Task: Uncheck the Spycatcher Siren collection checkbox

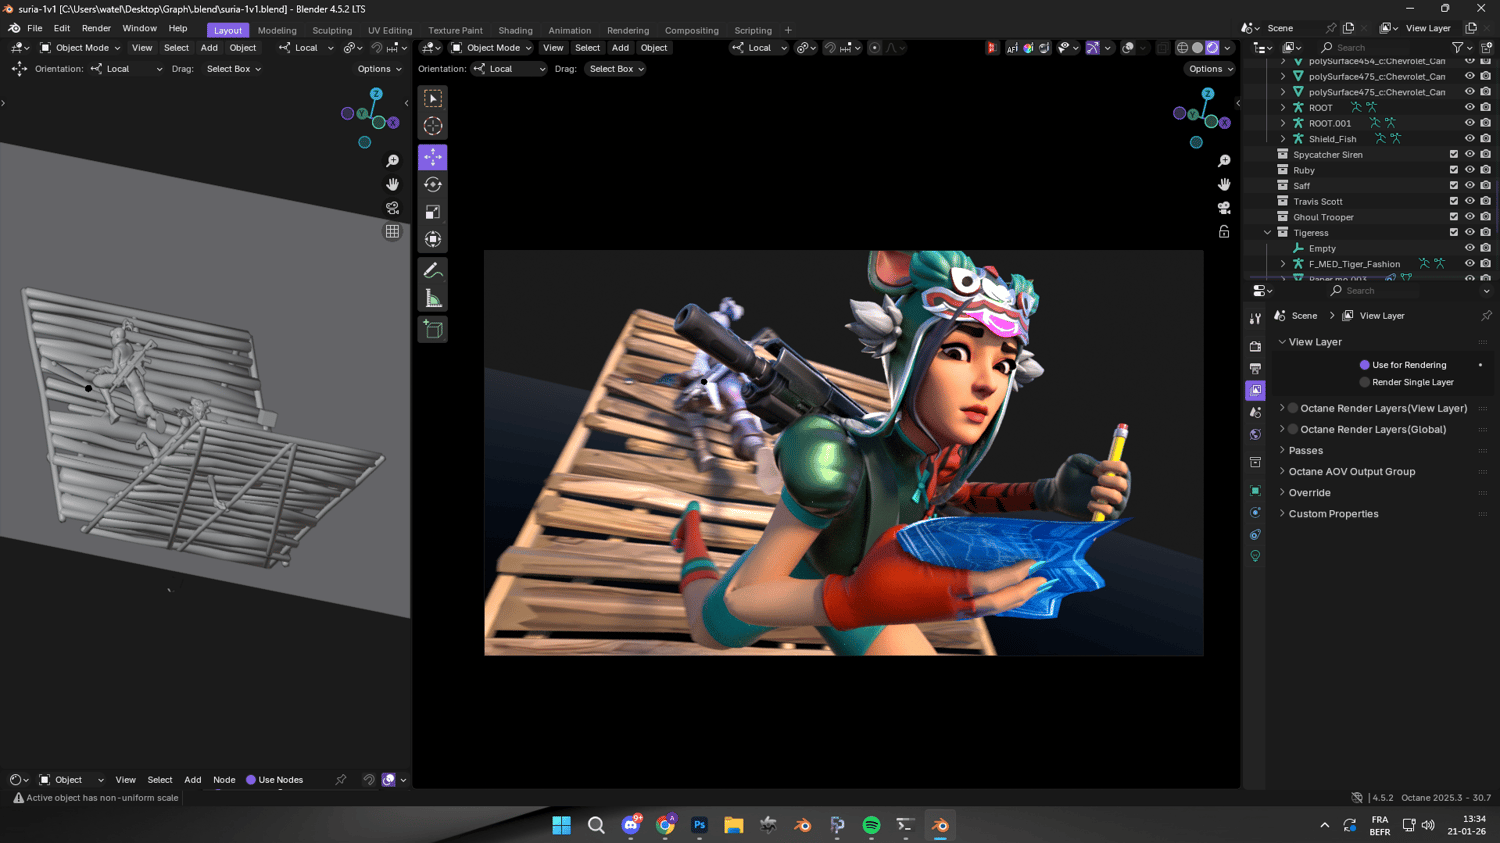Action: [x=1454, y=154]
